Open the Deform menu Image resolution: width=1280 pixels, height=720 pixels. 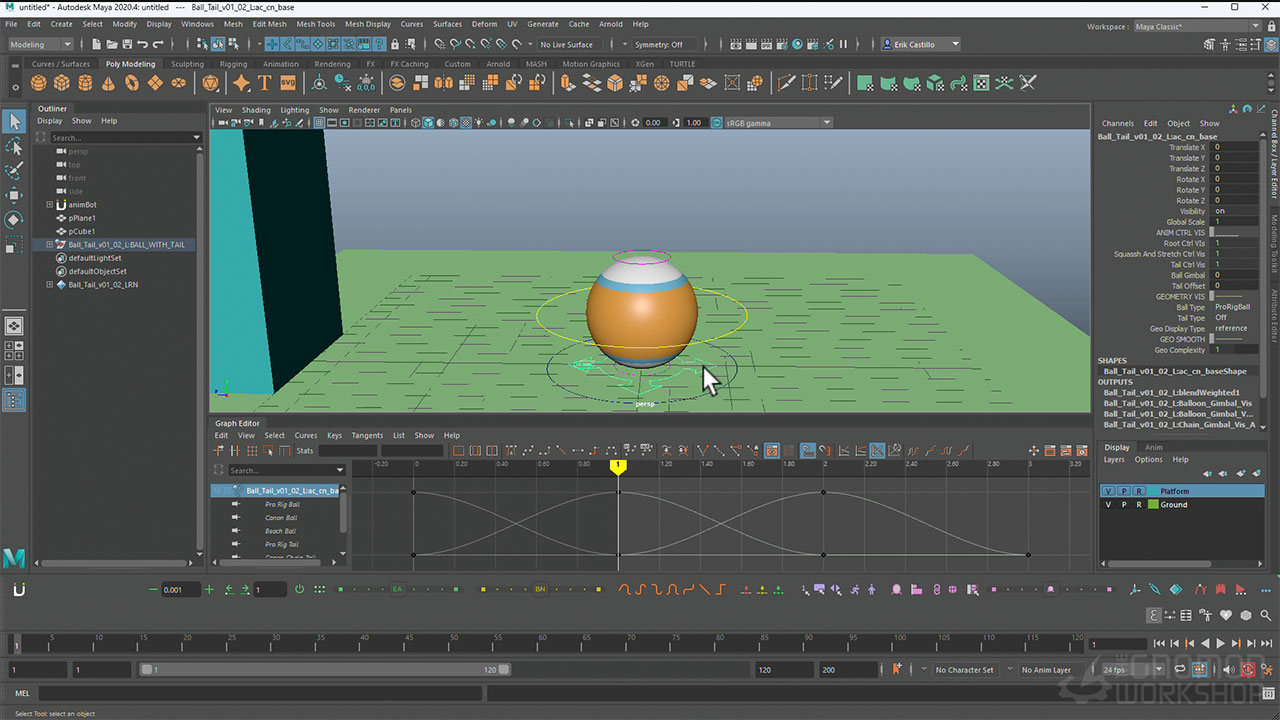[484, 24]
